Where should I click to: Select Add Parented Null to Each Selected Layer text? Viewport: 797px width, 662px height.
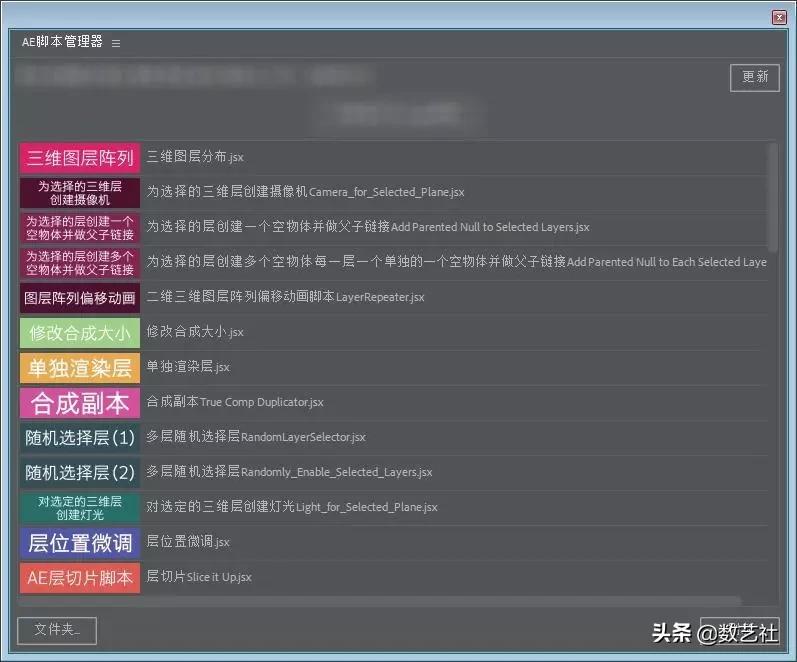click(x=666, y=262)
